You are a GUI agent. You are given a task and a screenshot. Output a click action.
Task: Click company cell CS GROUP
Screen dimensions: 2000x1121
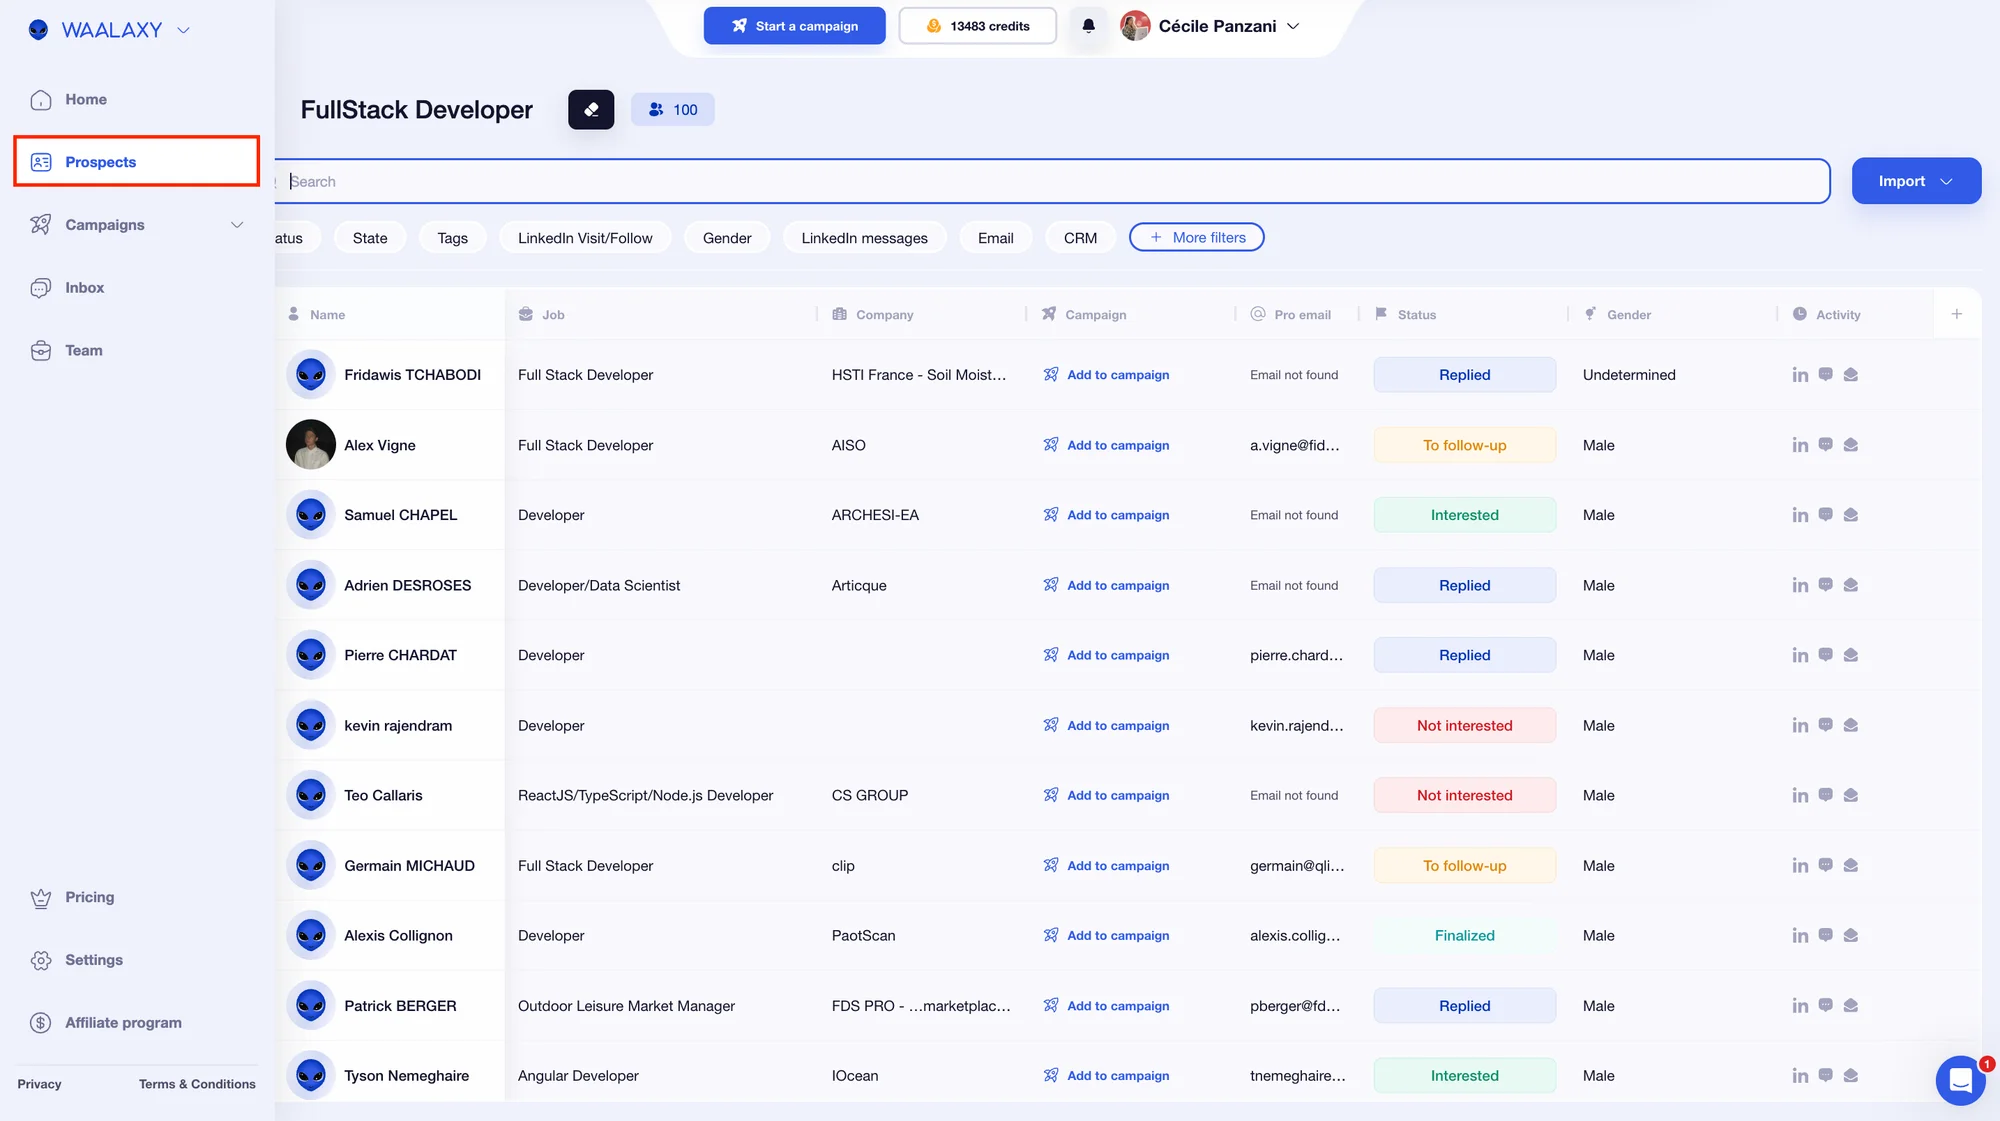pyautogui.click(x=870, y=795)
